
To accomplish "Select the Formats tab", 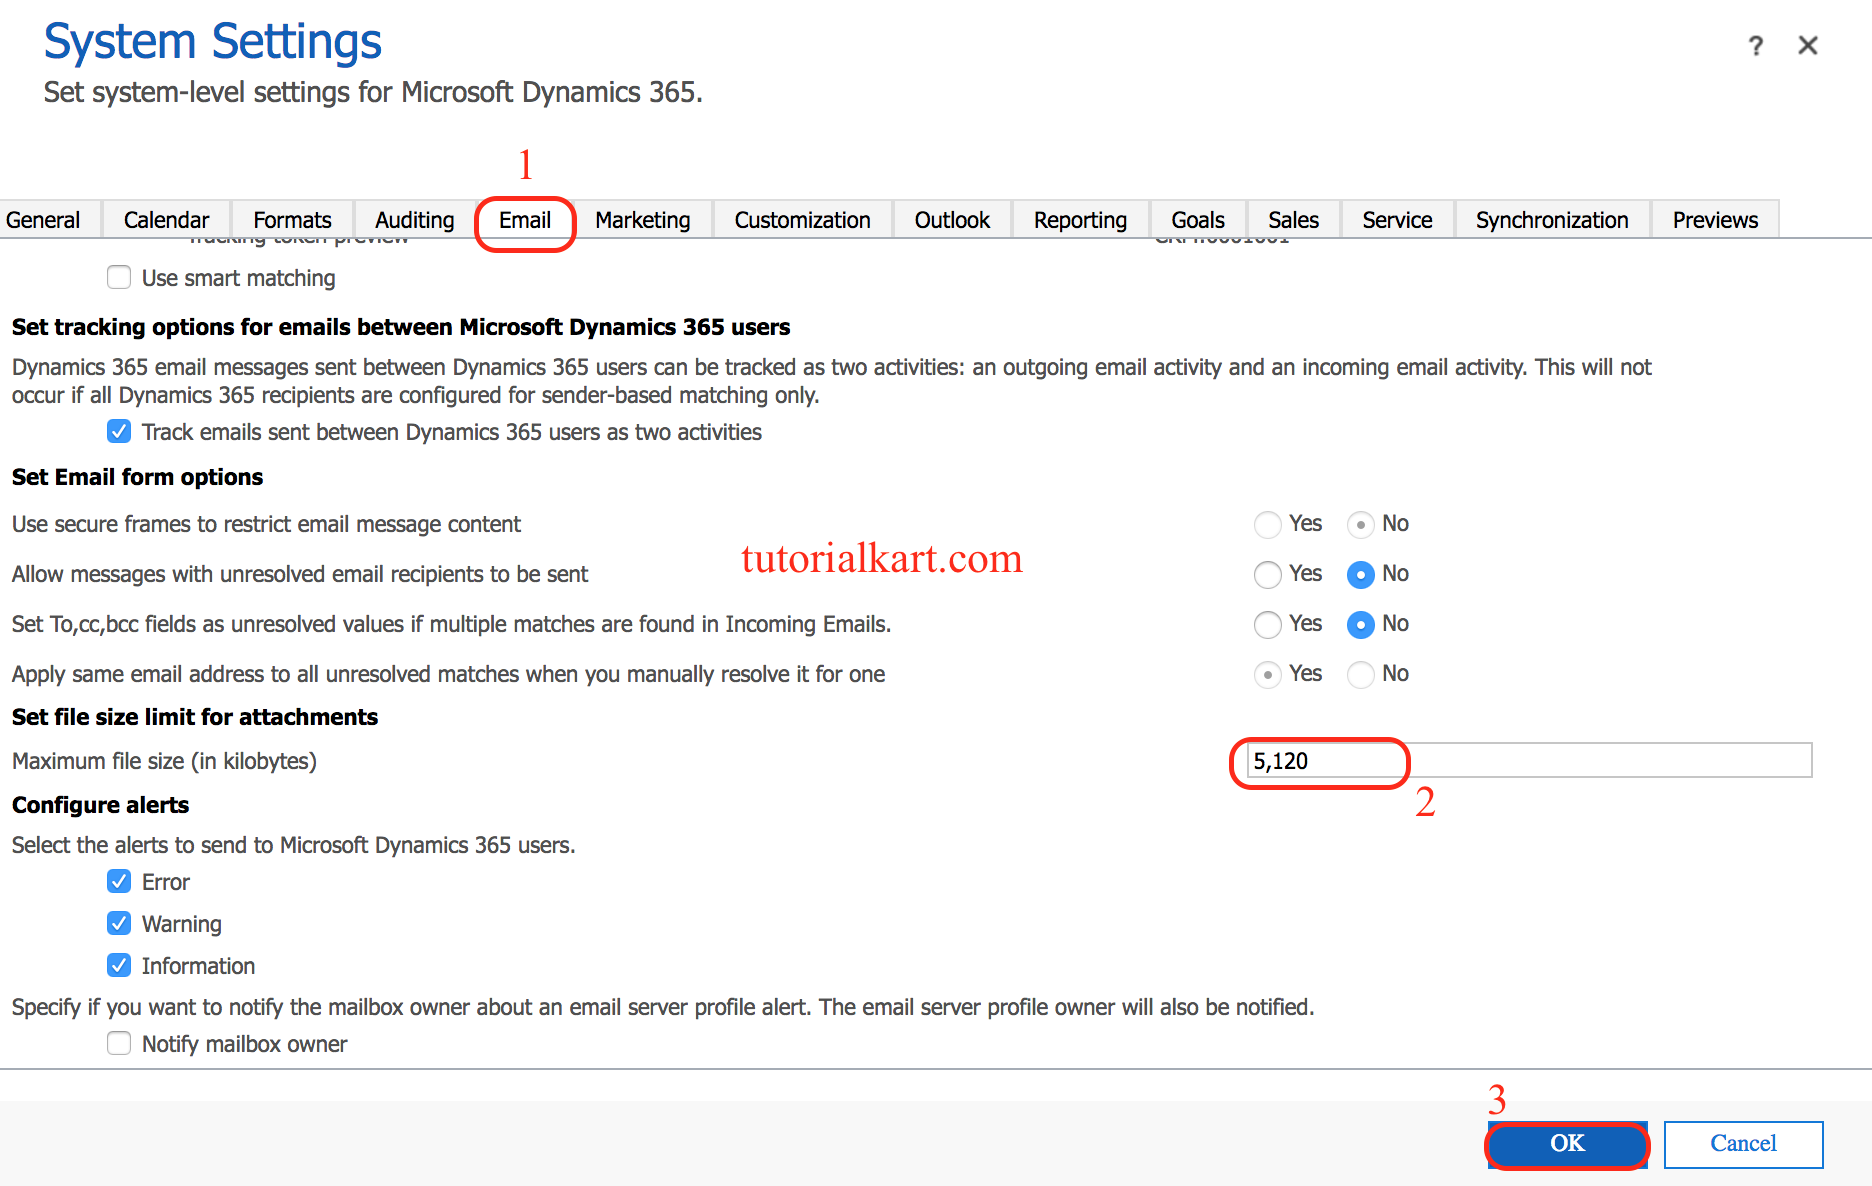I will [x=292, y=219].
